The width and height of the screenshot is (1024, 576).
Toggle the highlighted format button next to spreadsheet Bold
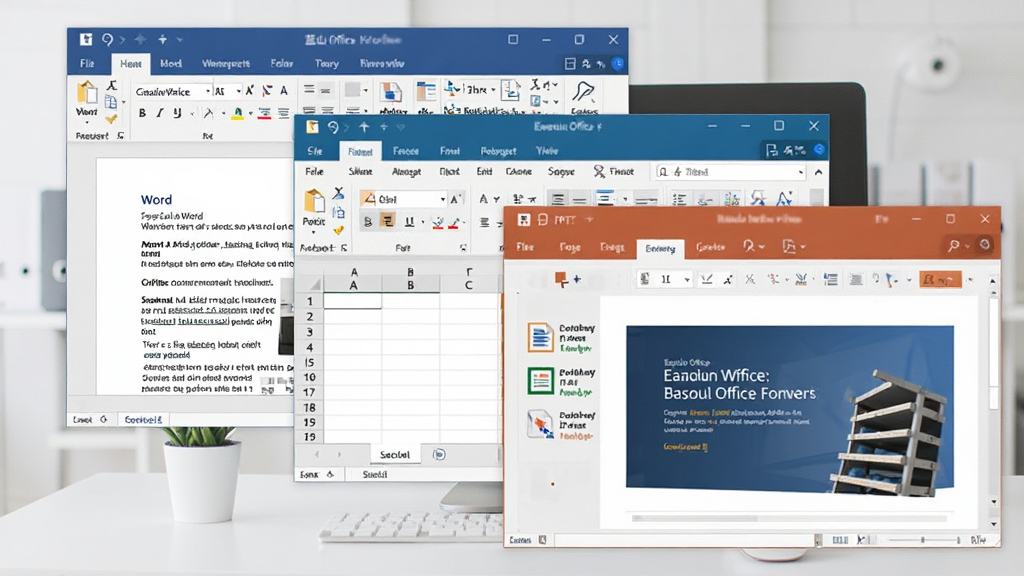click(x=388, y=222)
